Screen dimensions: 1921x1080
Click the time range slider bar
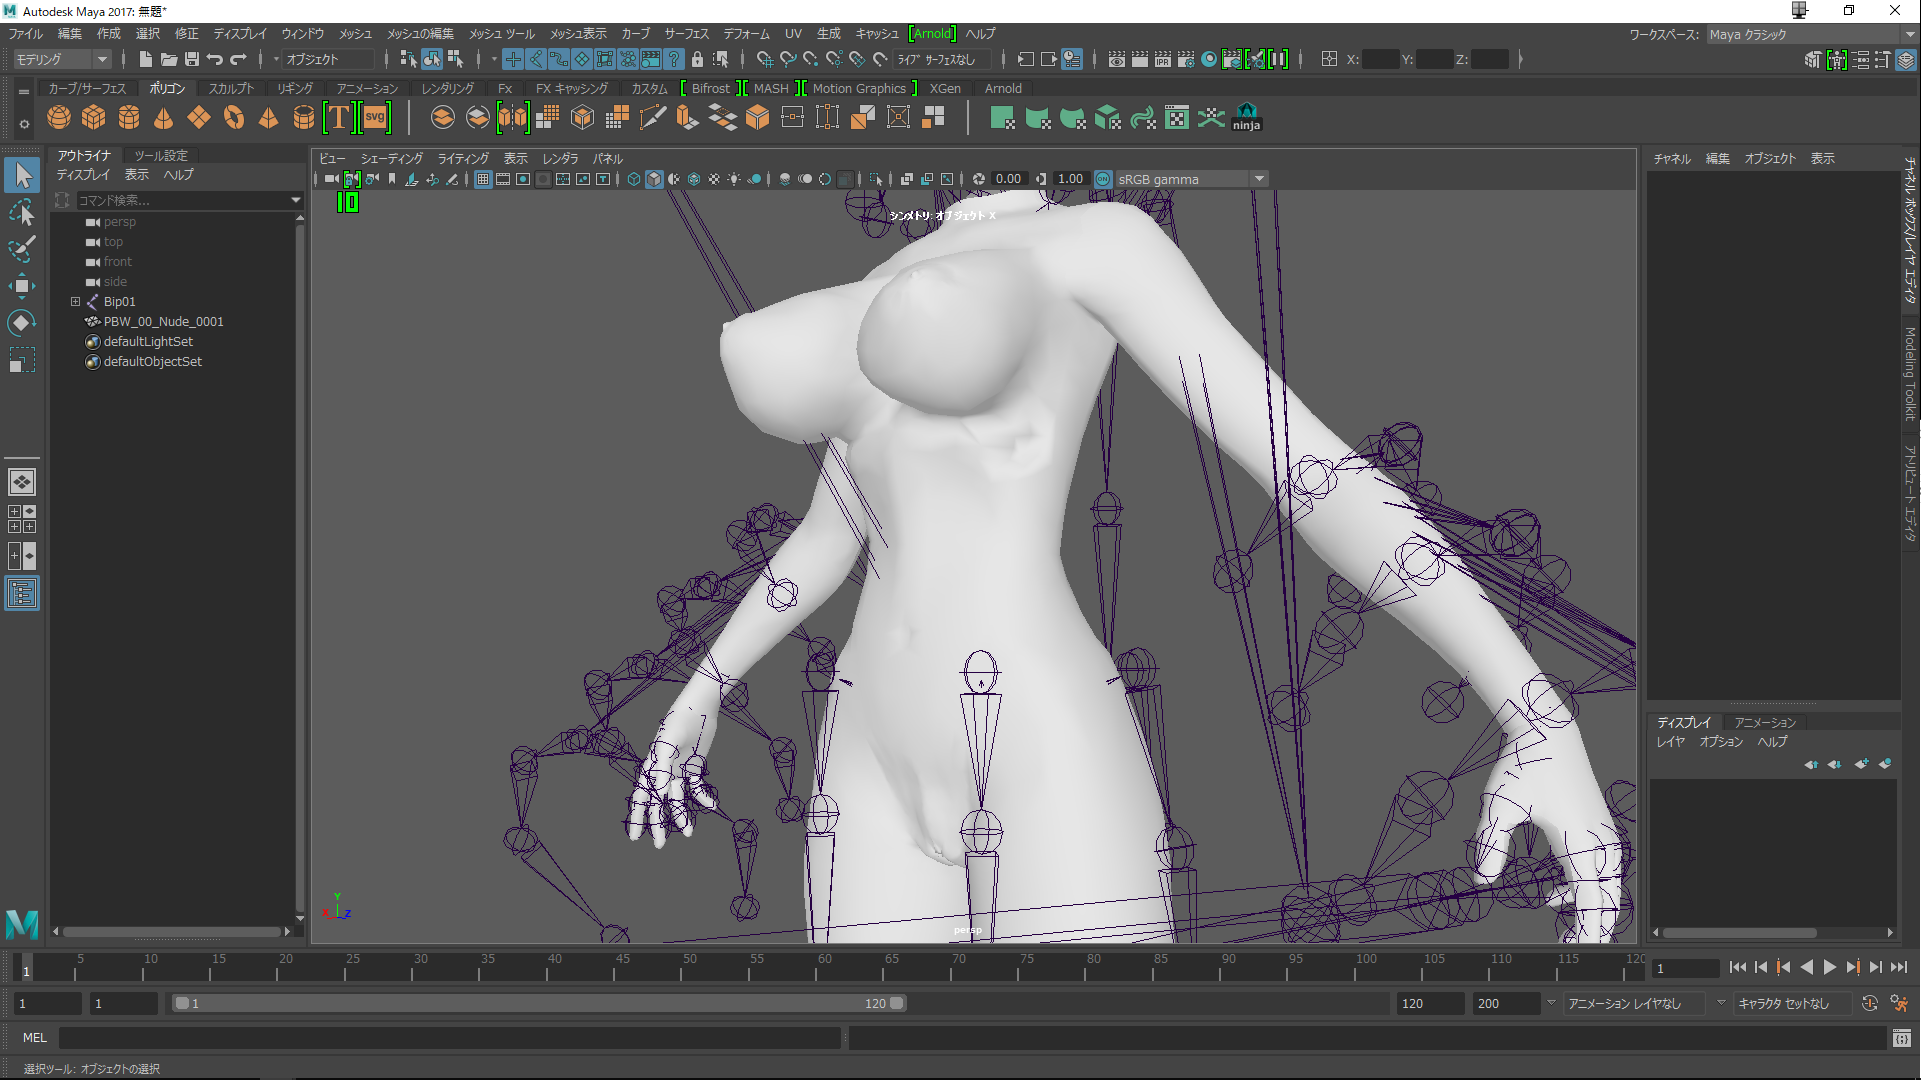[540, 1003]
